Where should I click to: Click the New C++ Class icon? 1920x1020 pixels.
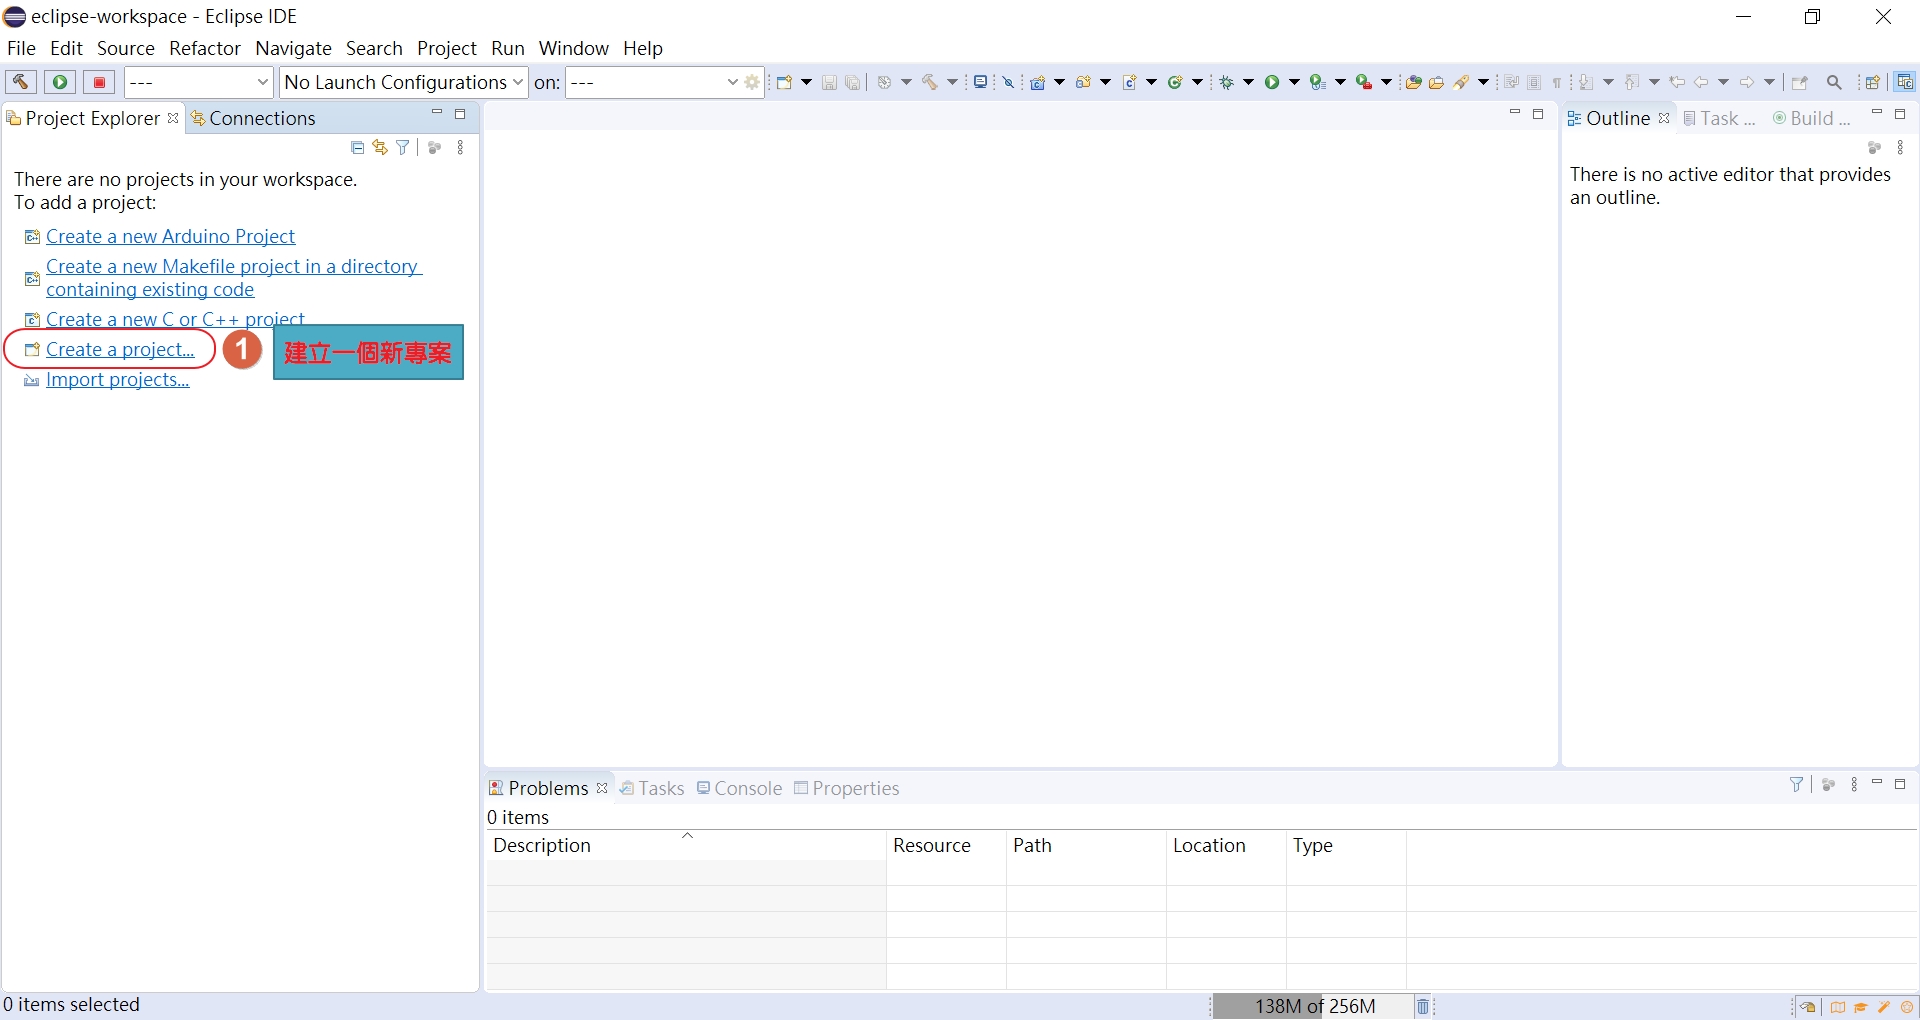[1176, 82]
